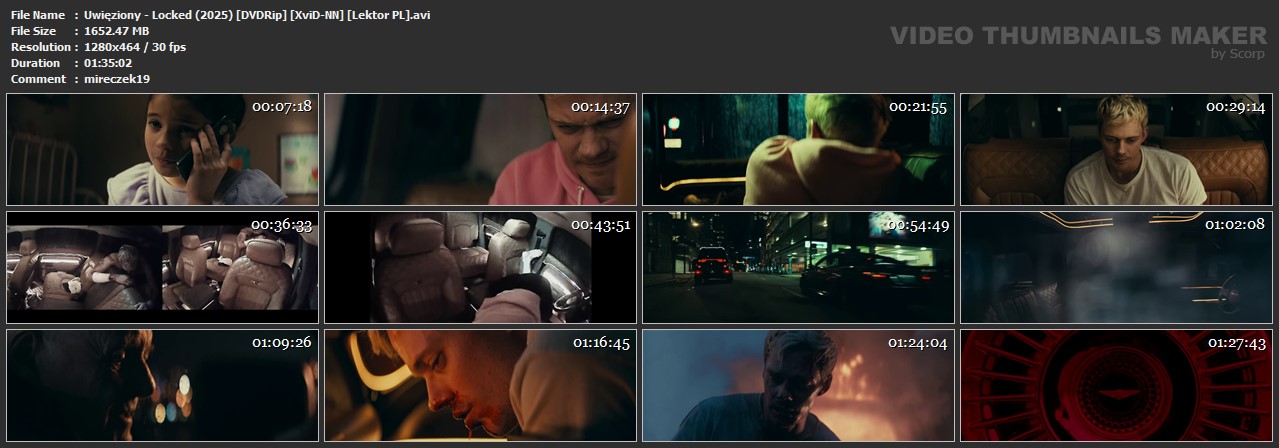Select the frame stamped 00:29:14

tap(1116, 150)
